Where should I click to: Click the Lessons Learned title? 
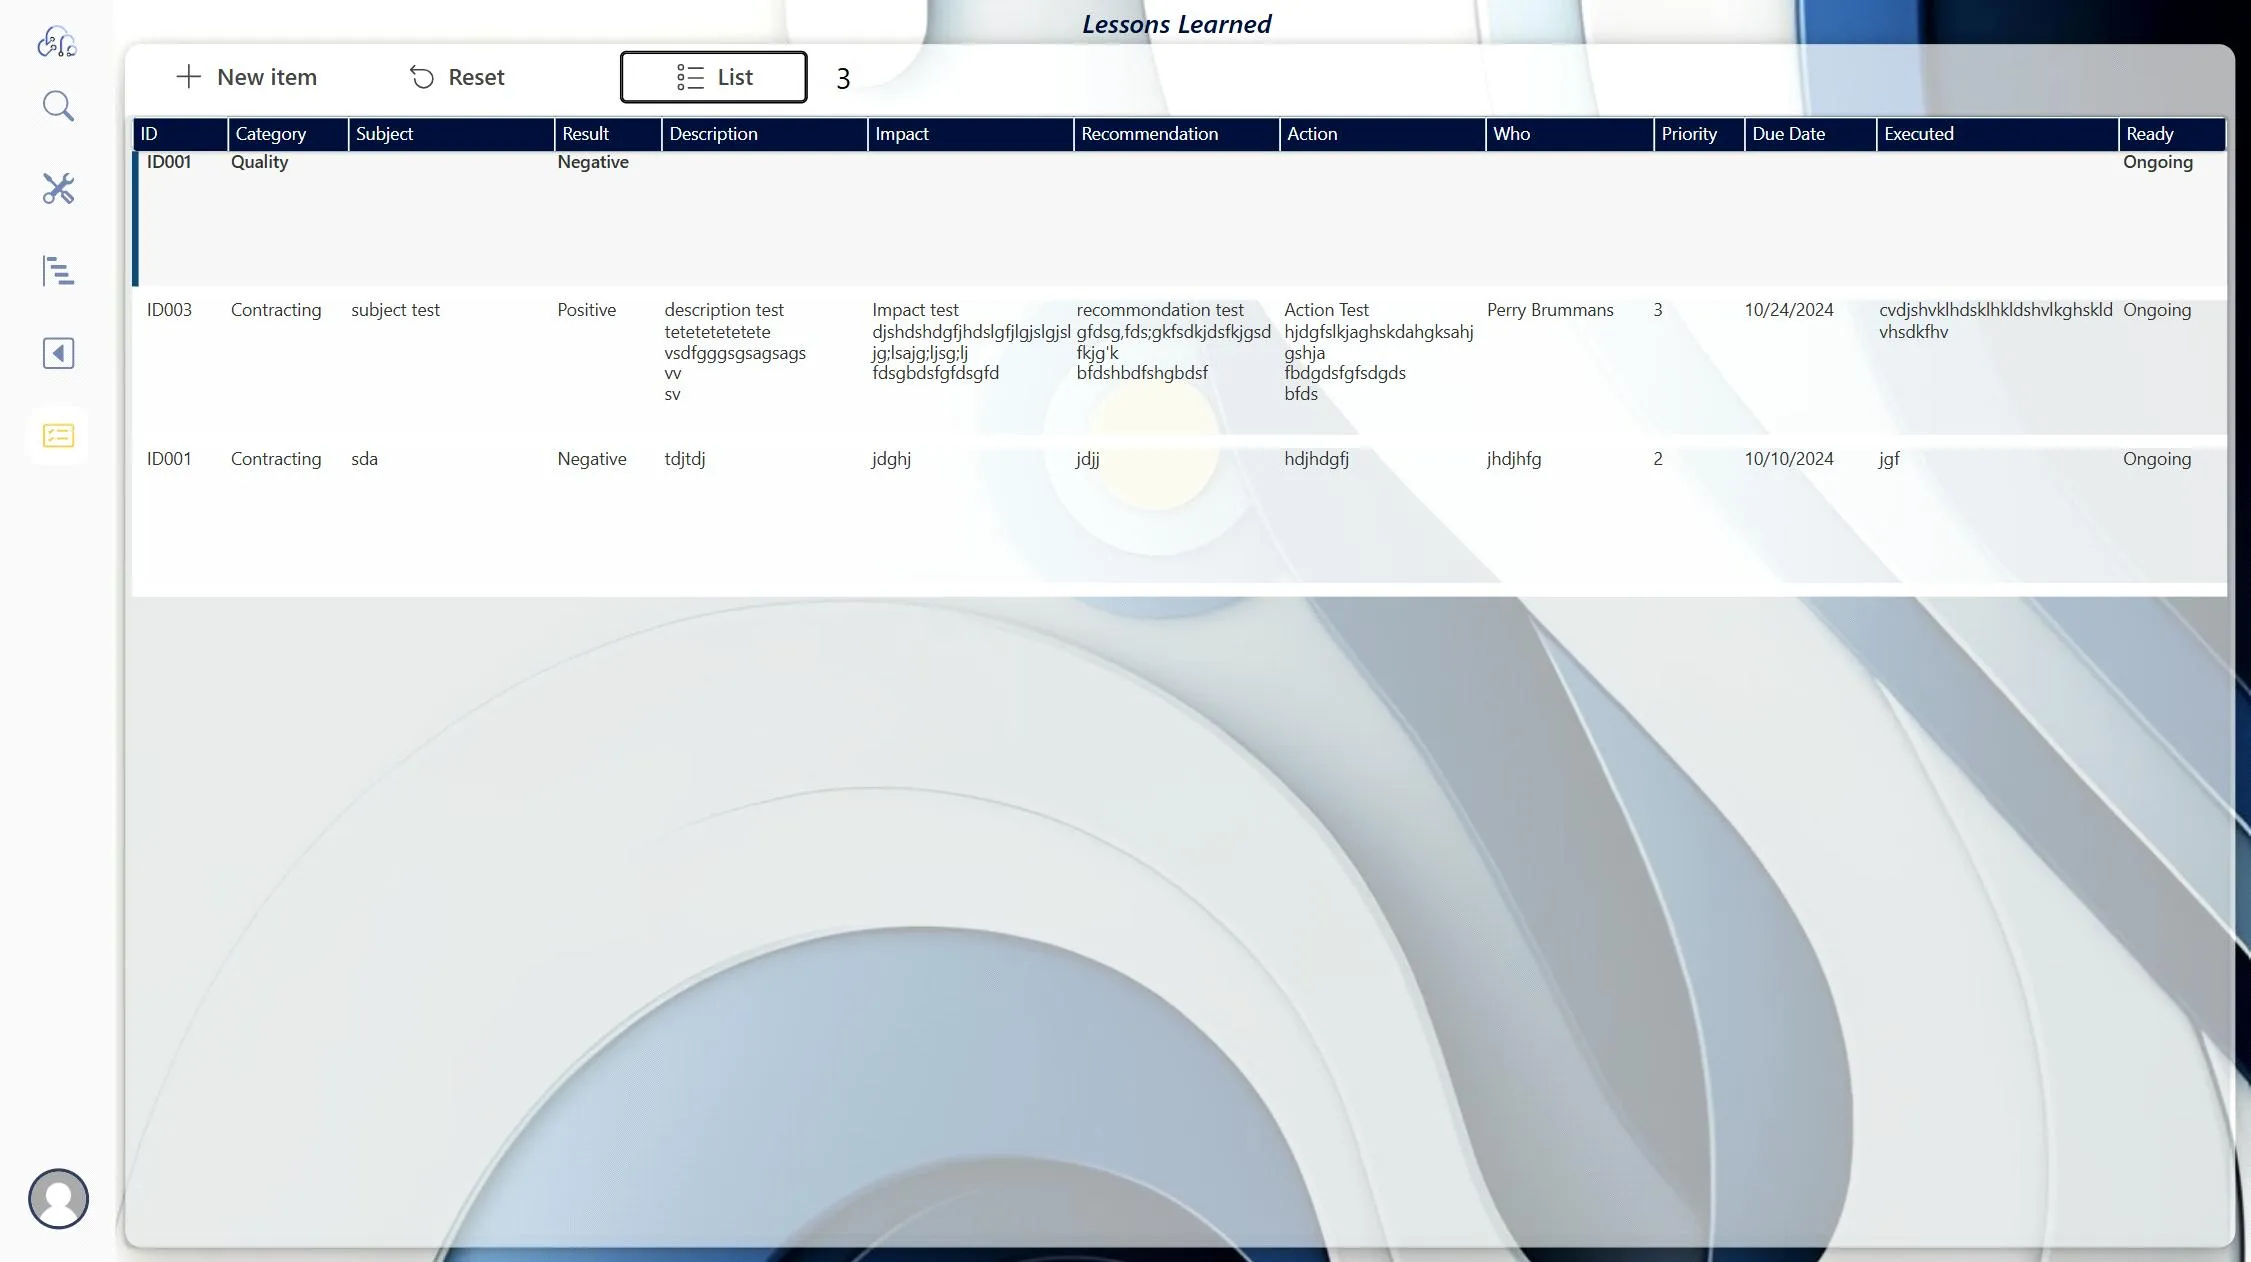pos(1176,24)
